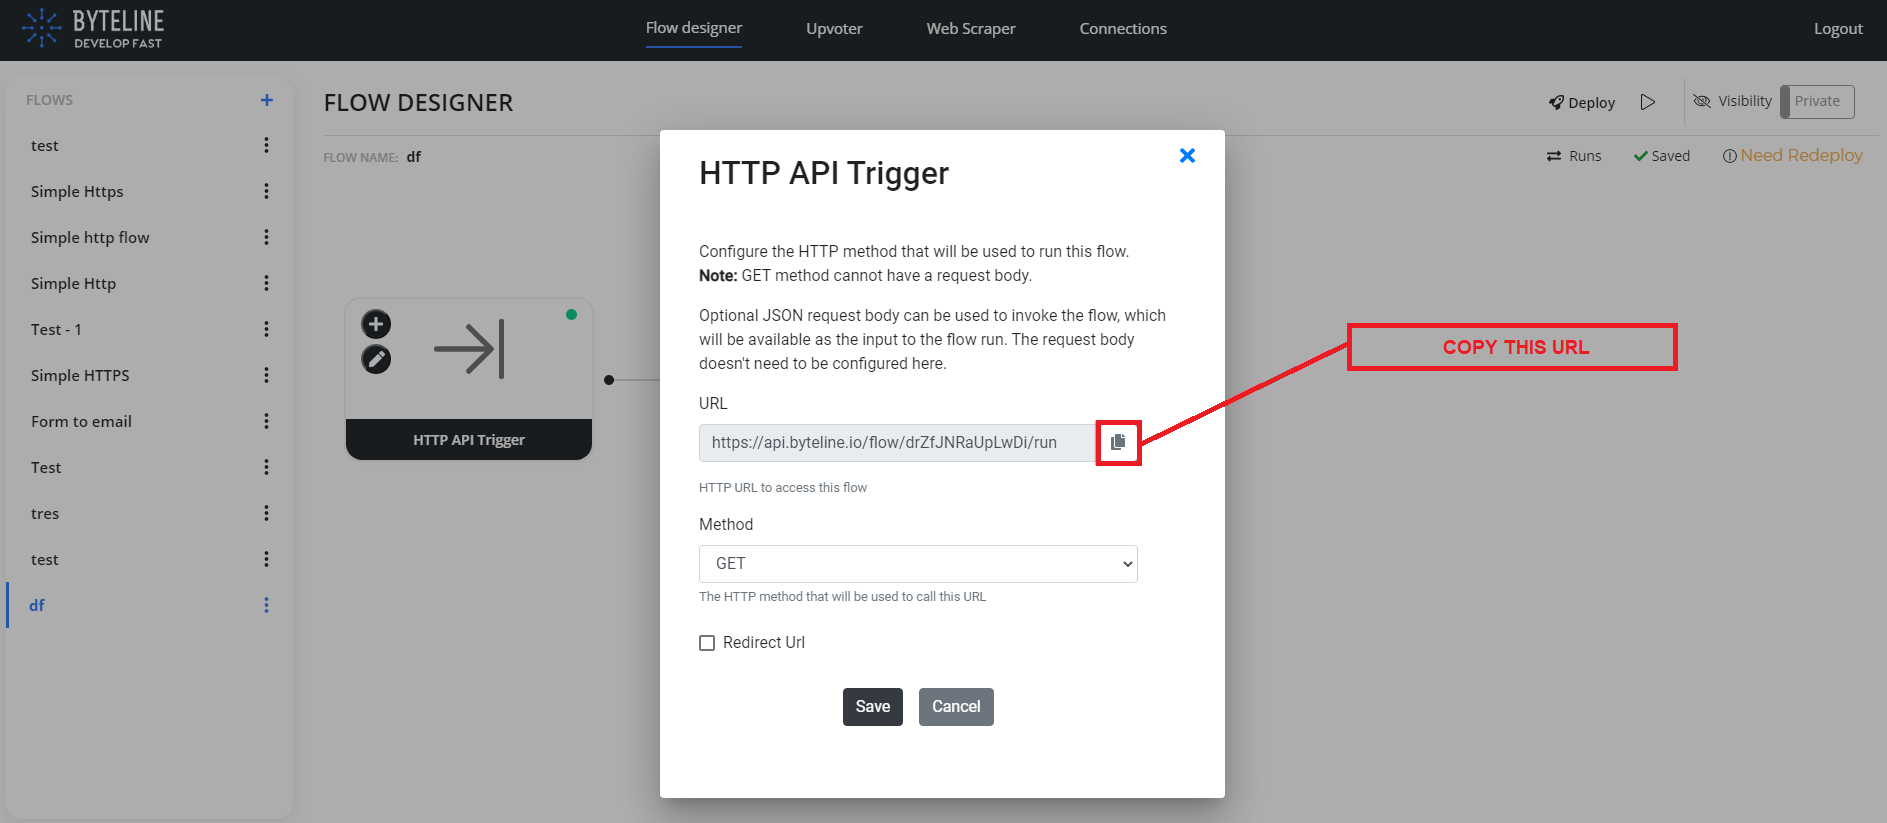Open options menu for Simple http flow
1887x823 pixels.
tap(266, 237)
